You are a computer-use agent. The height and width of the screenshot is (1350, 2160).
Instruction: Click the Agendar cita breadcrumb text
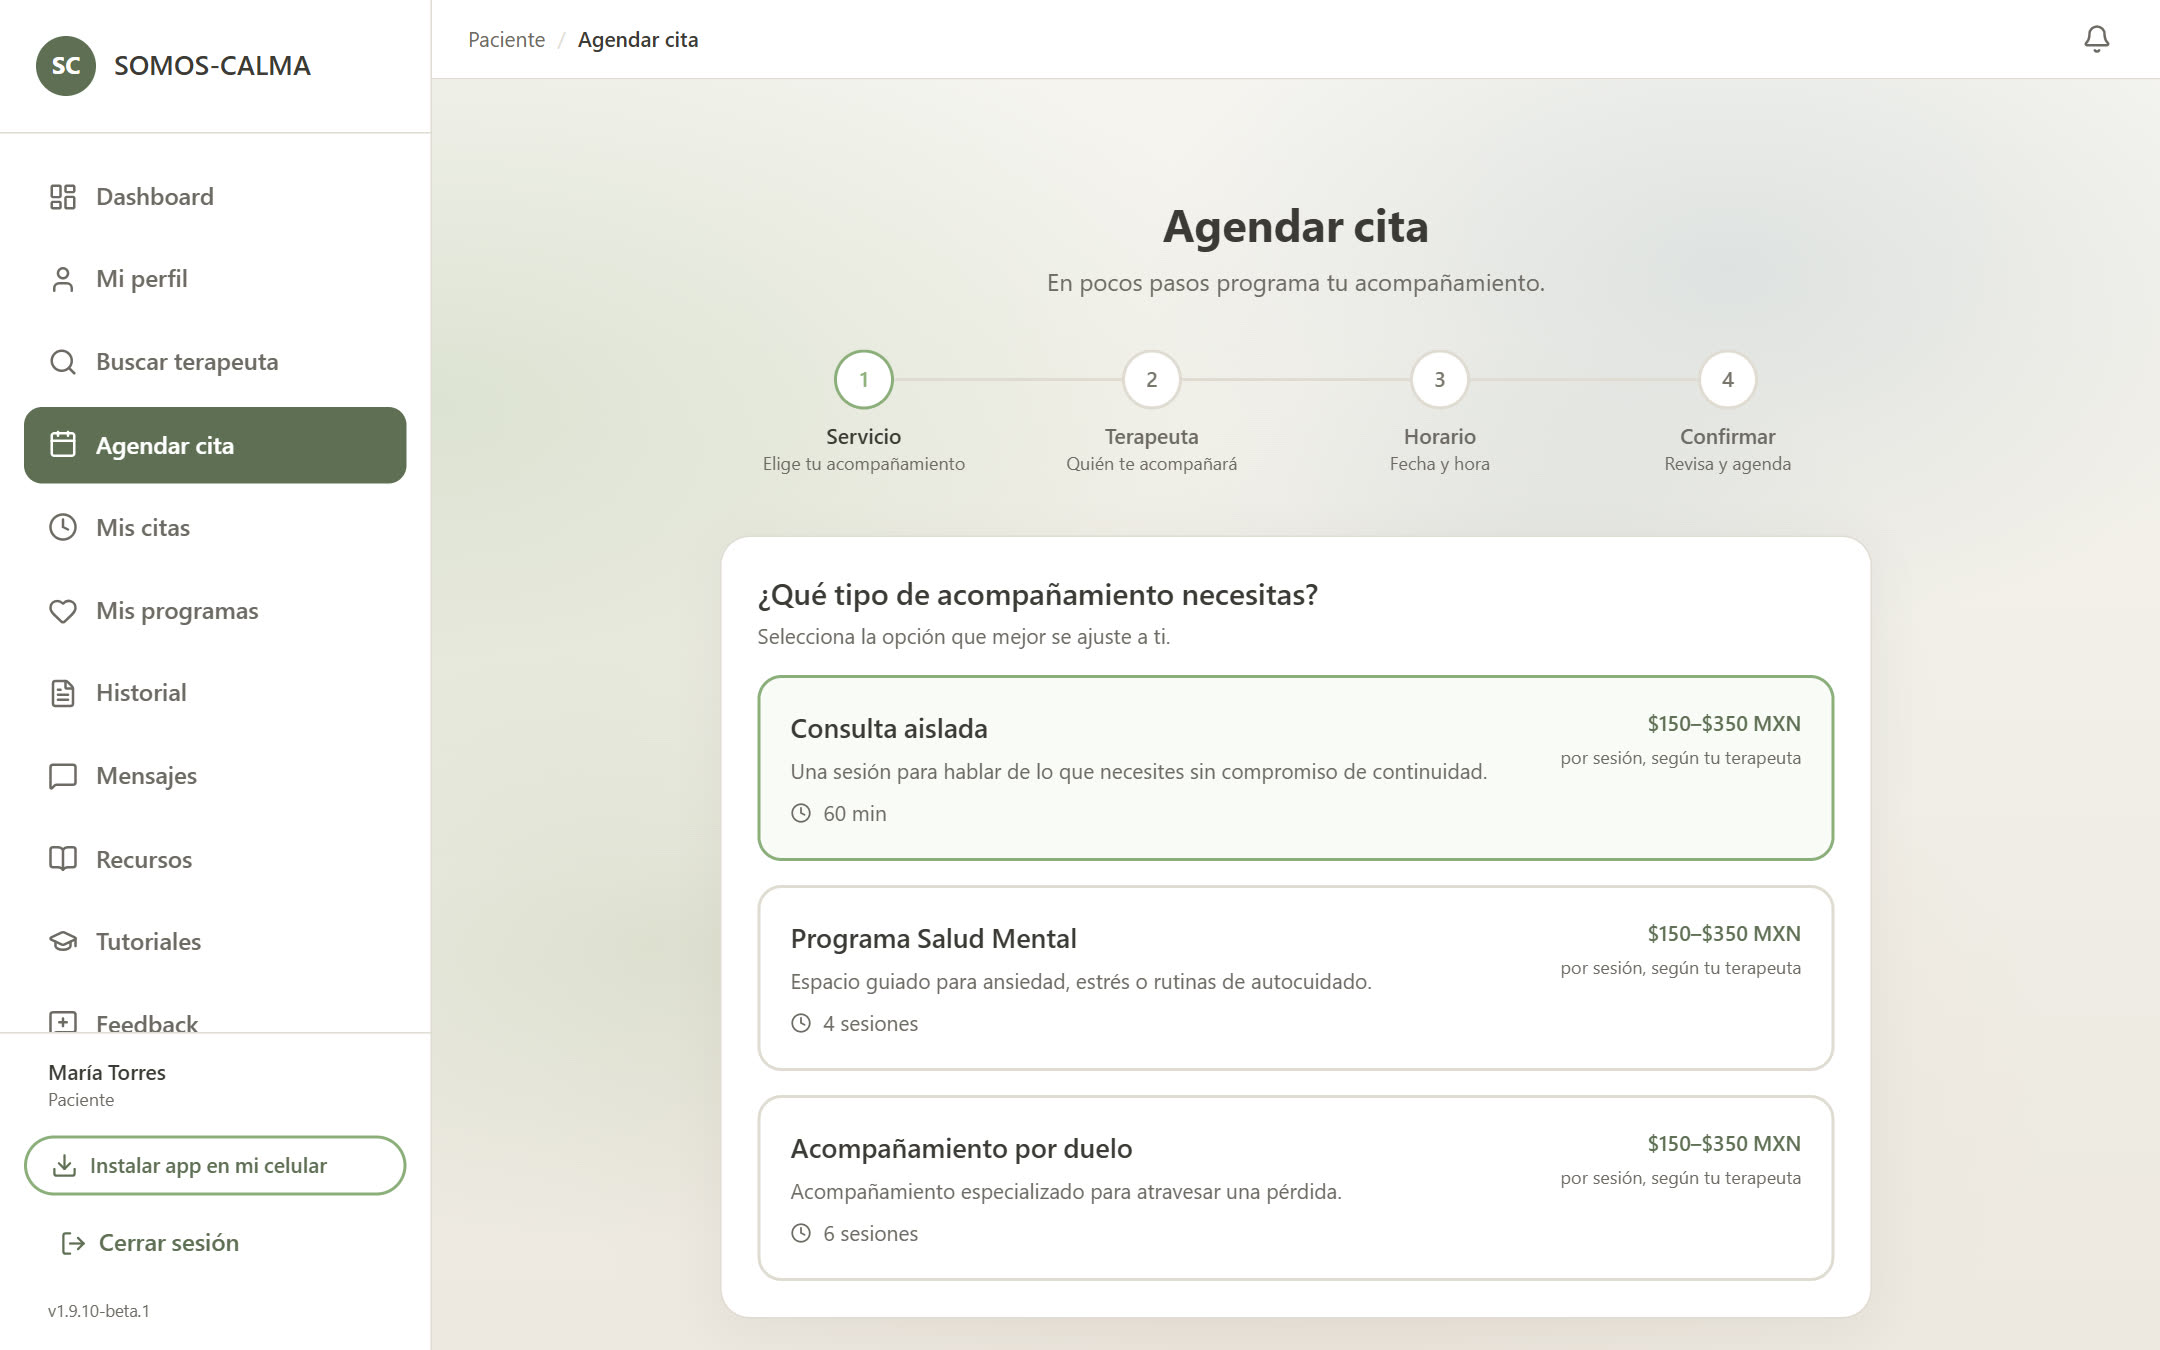point(638,40)
